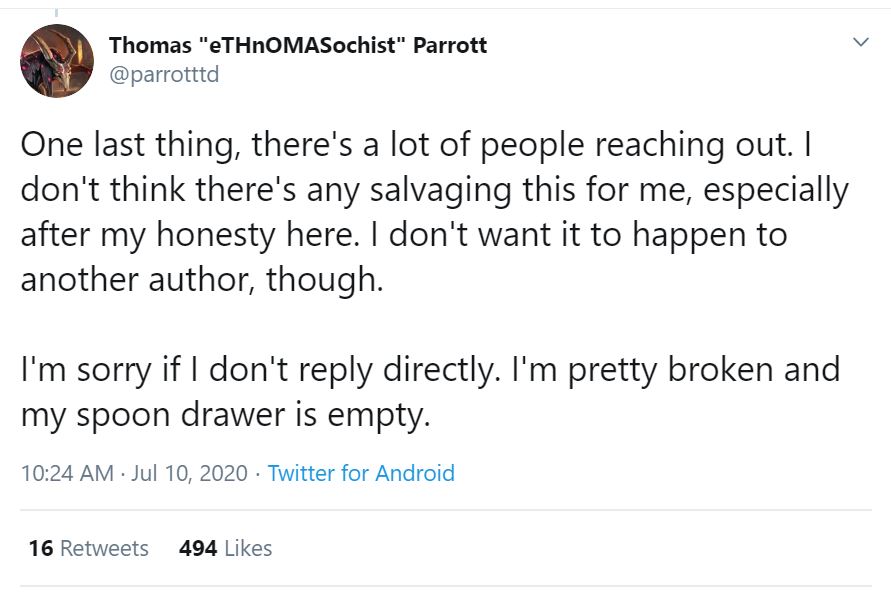Click the word "Retweets" label

pos(104,548)
